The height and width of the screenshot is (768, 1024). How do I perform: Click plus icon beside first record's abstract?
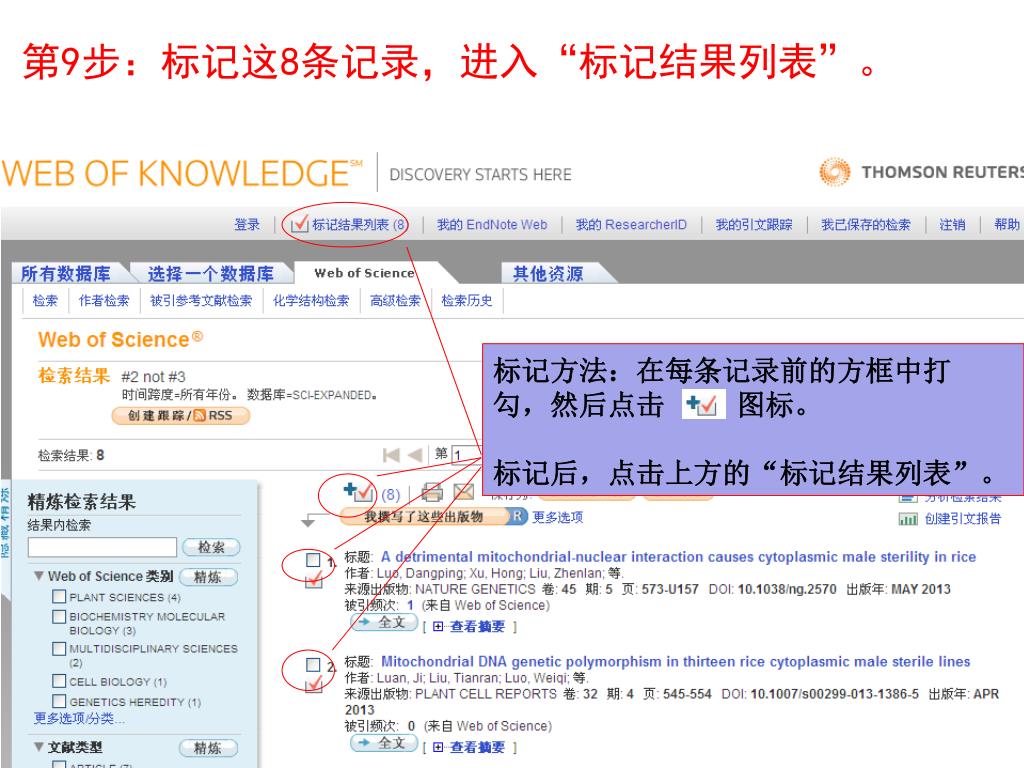click(x=438, y=626)
